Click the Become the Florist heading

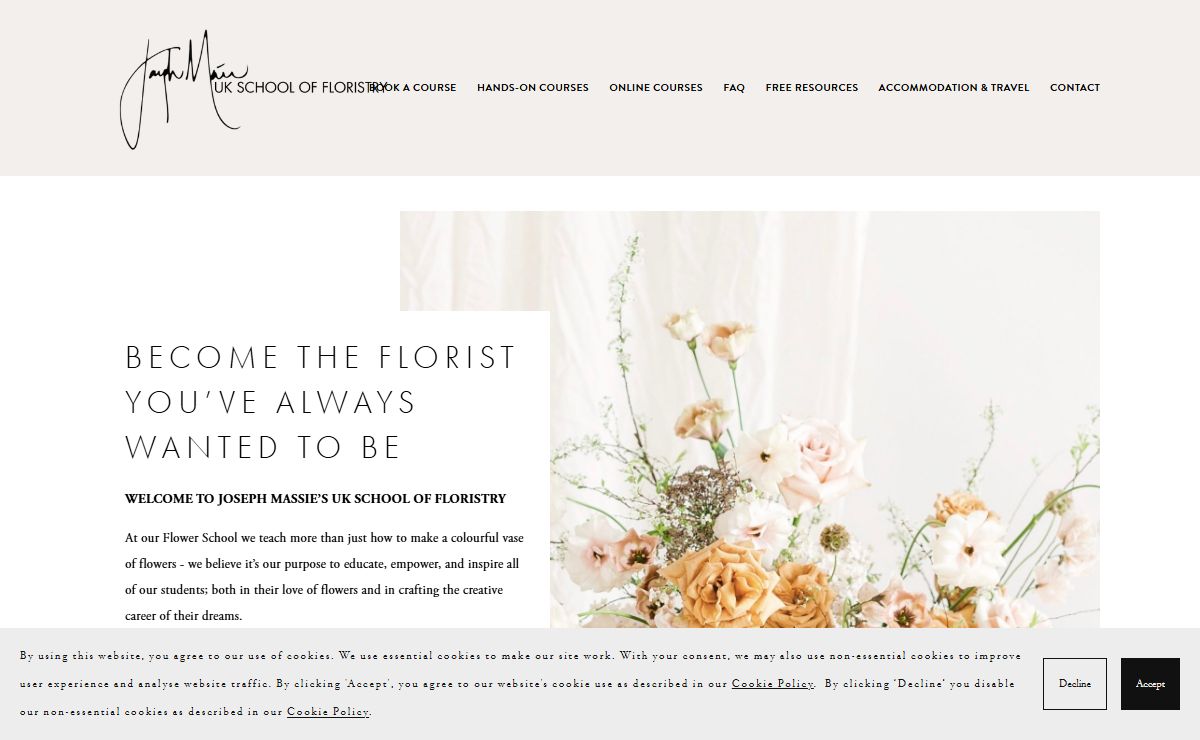(322, 402)
